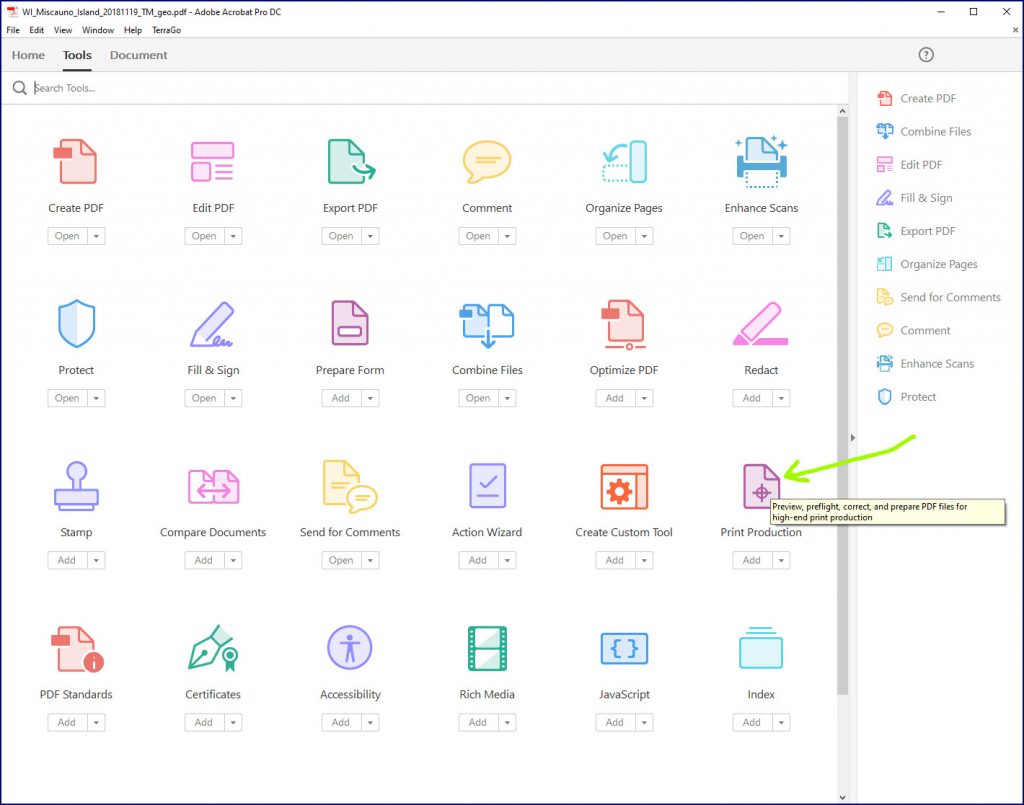
Task: Click the Enhance Scans scanner icon in grid
Action: click(761, 161)
